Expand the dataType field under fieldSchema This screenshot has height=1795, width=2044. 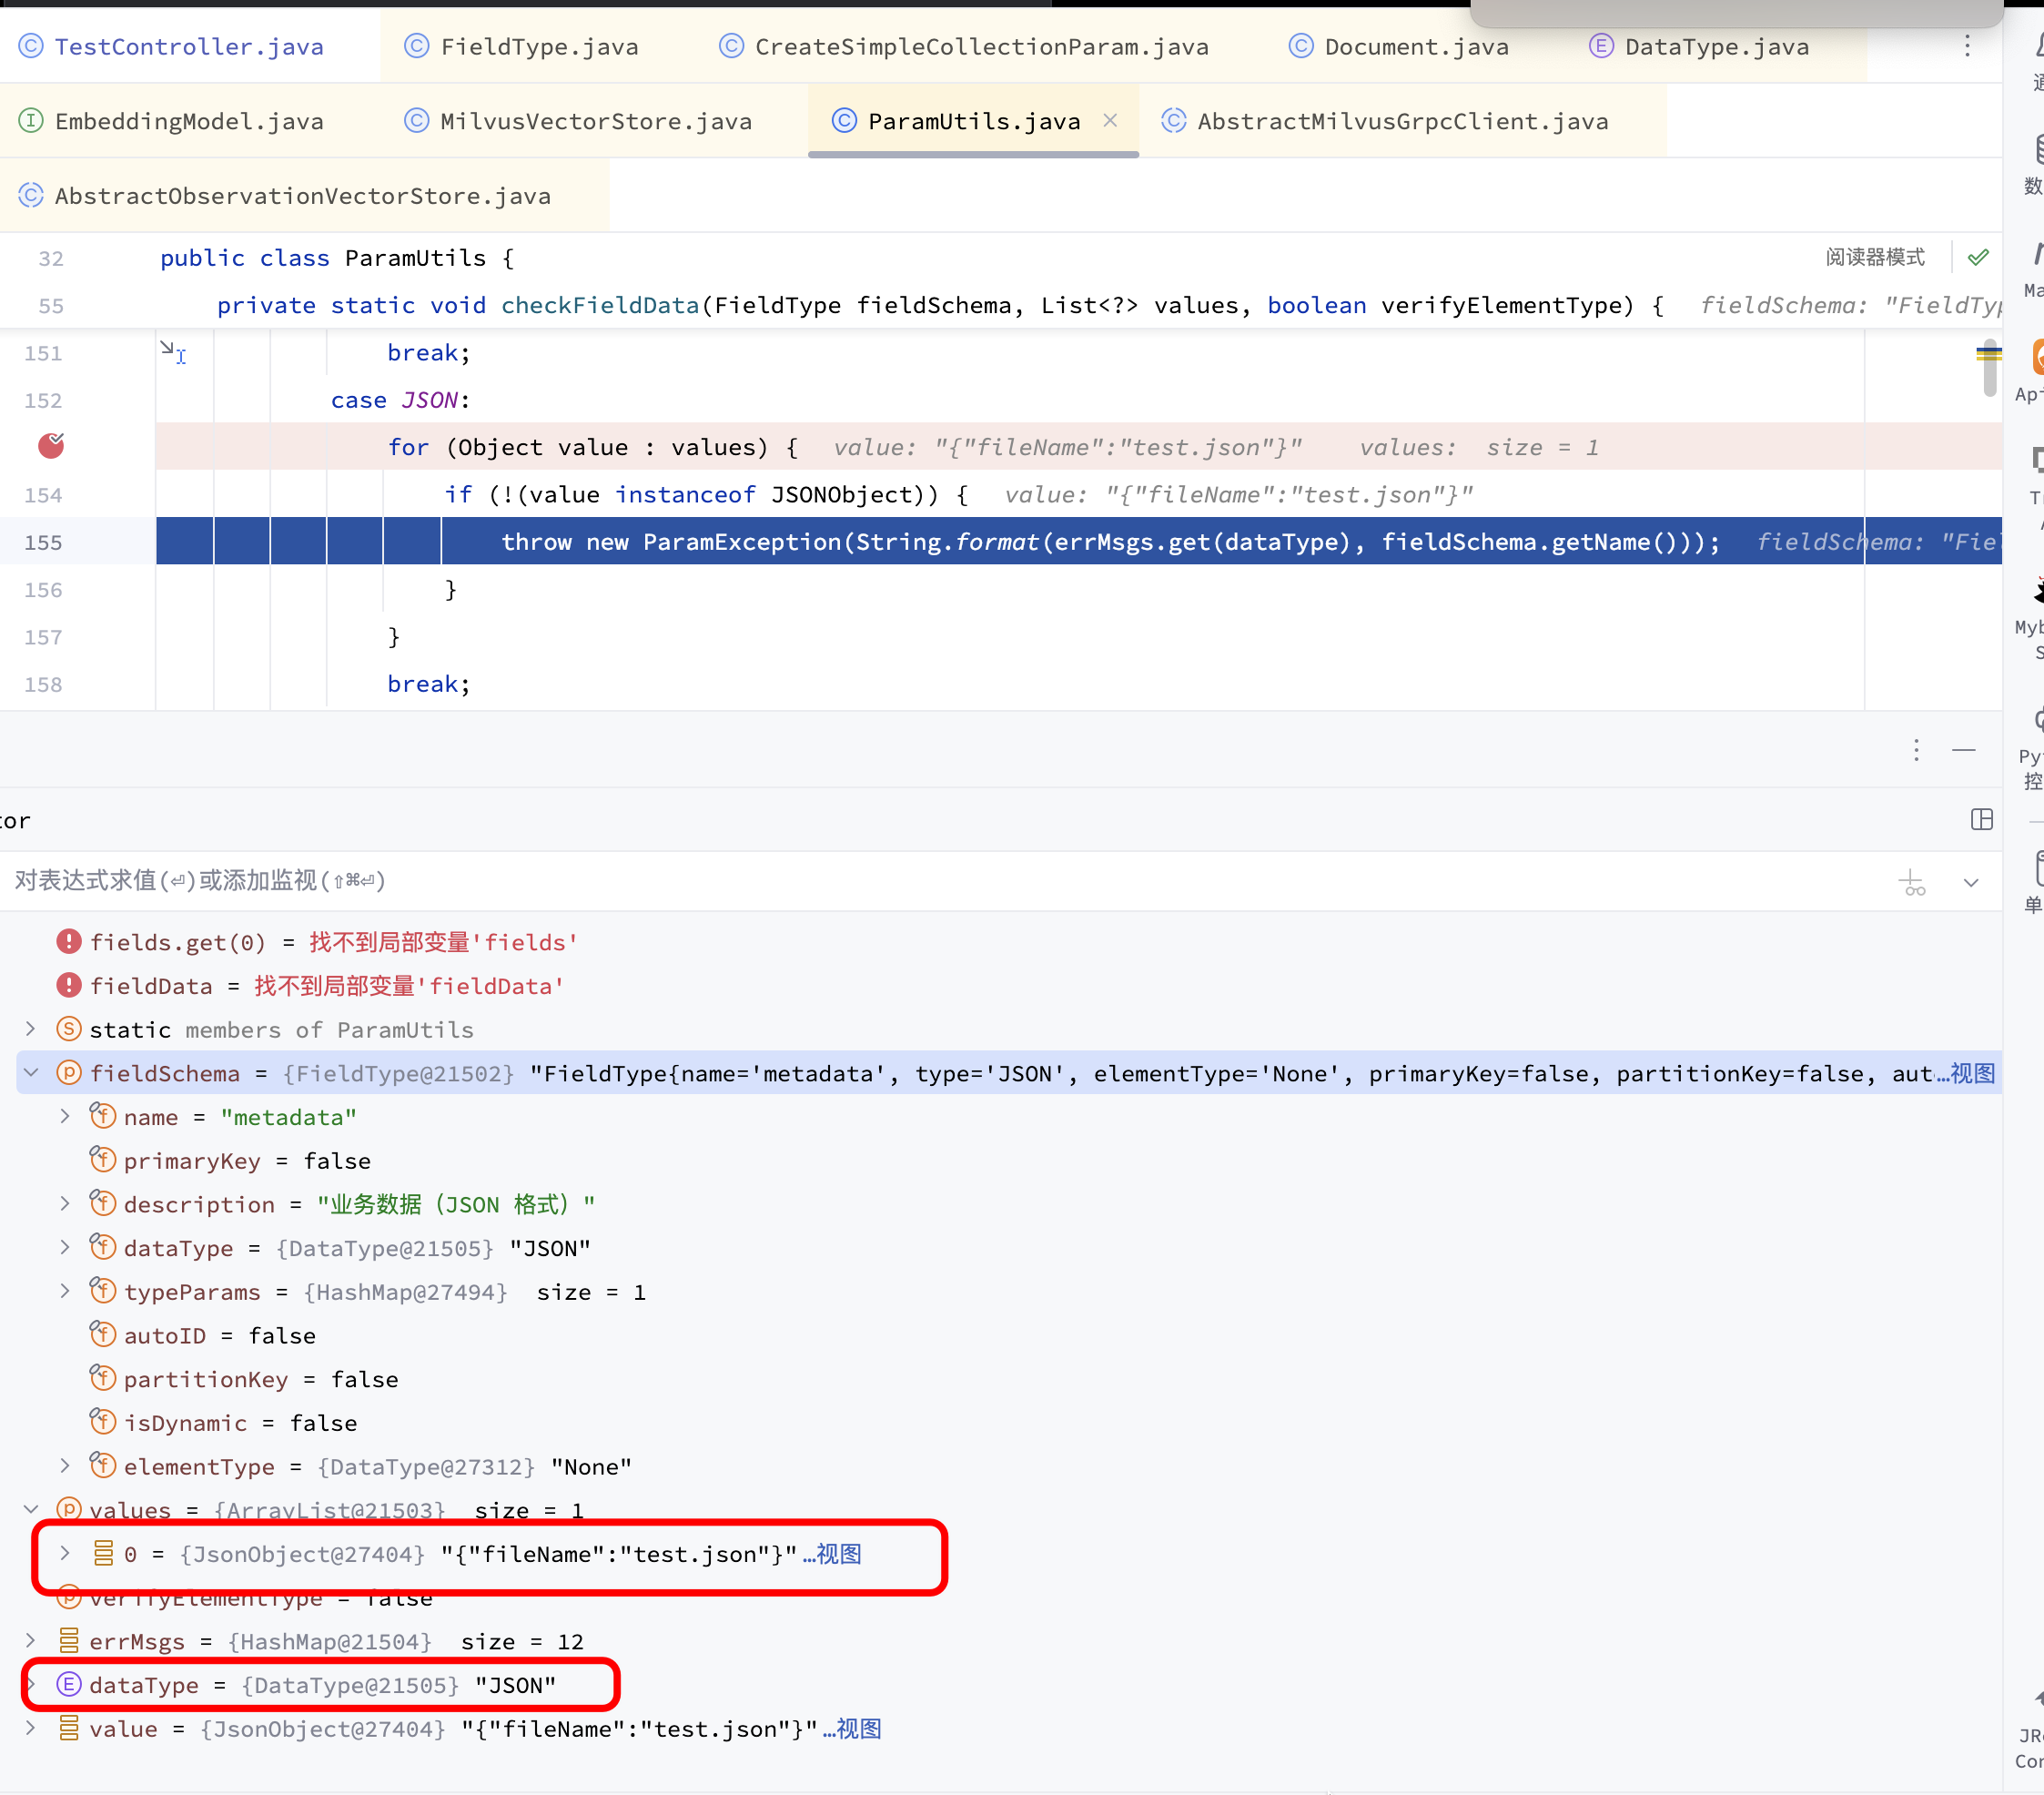click(x=65, y=1248)
